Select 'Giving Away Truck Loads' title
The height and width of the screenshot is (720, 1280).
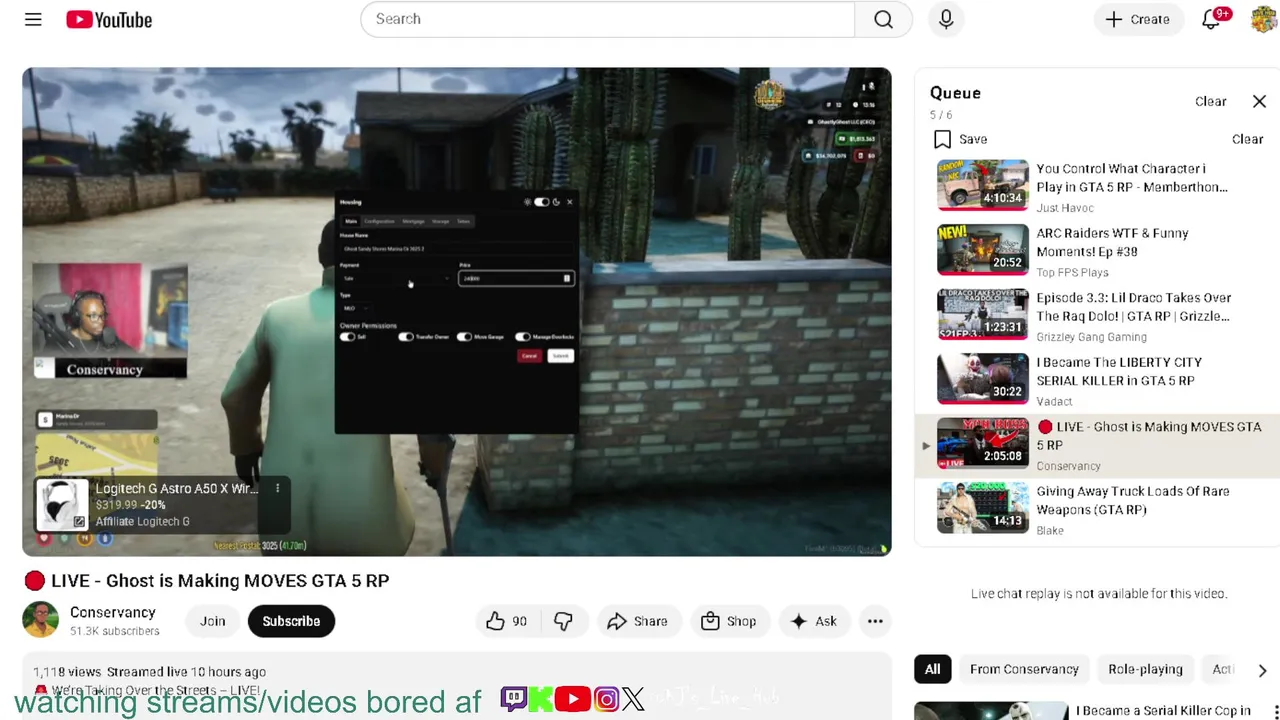coord(1132,500)
